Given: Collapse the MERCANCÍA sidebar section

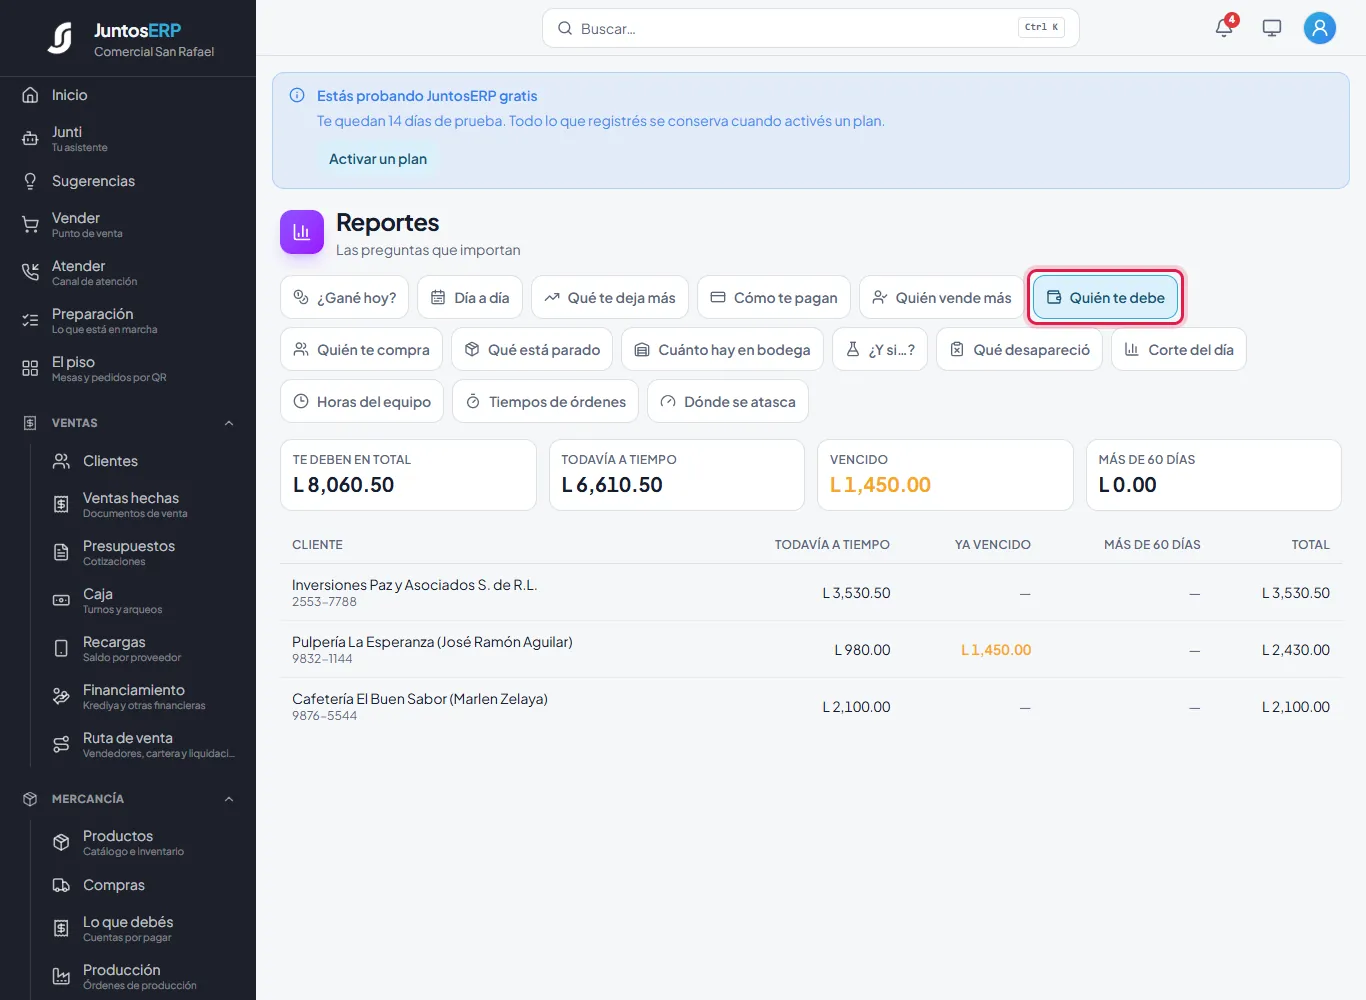Looking at the screenshot, I should coord(229,799).
